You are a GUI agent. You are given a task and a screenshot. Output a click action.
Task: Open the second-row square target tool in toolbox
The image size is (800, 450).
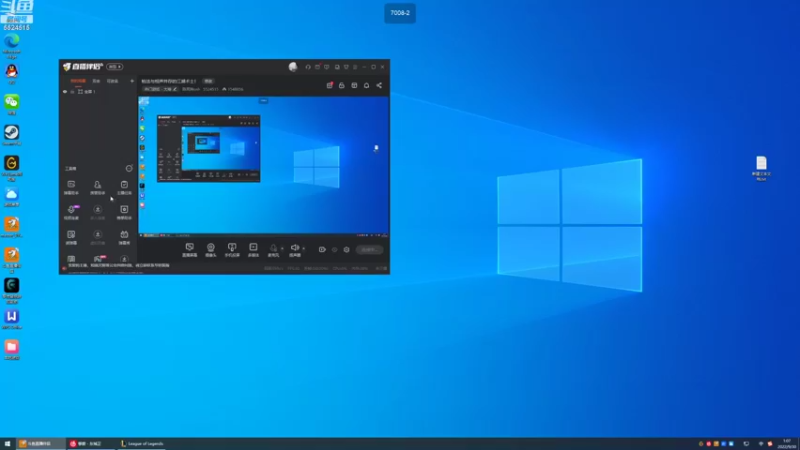pos(124,212)
